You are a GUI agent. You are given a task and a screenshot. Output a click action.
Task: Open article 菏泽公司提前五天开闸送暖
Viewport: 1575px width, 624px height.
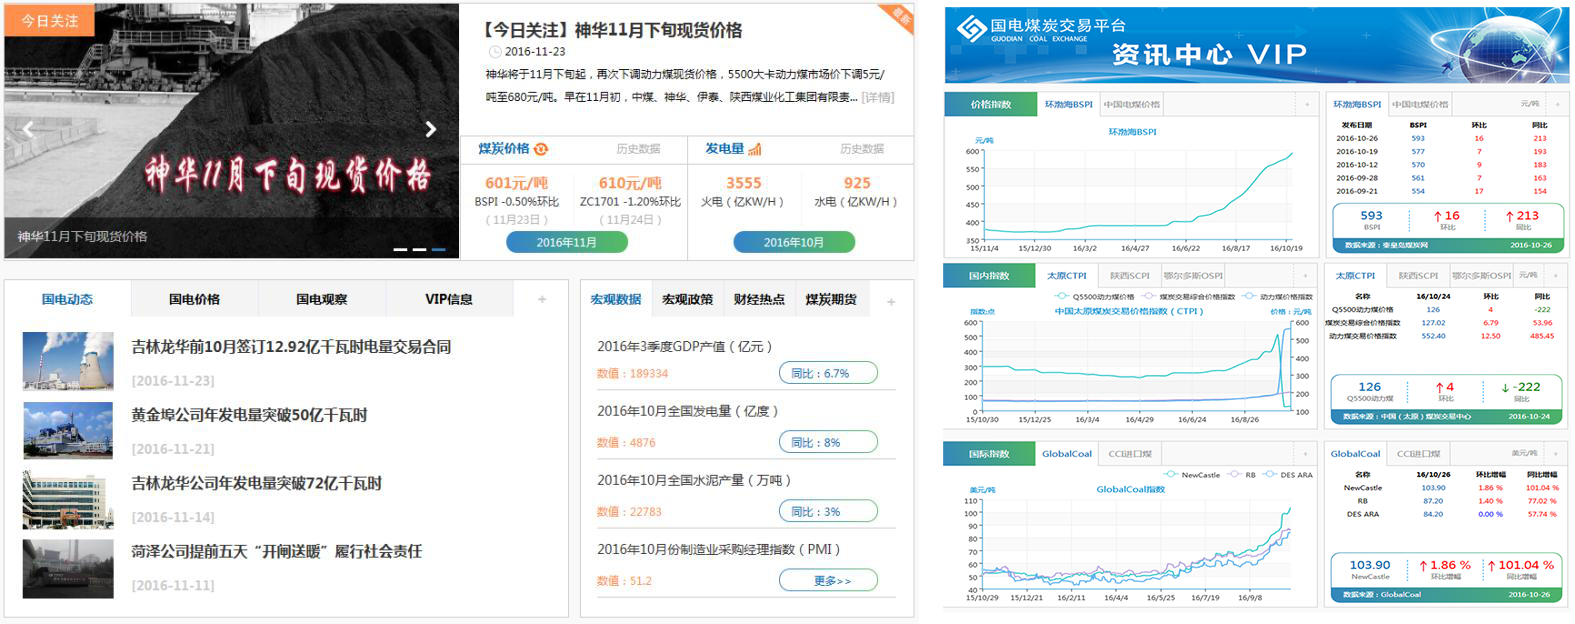click(x=277, y=551)
